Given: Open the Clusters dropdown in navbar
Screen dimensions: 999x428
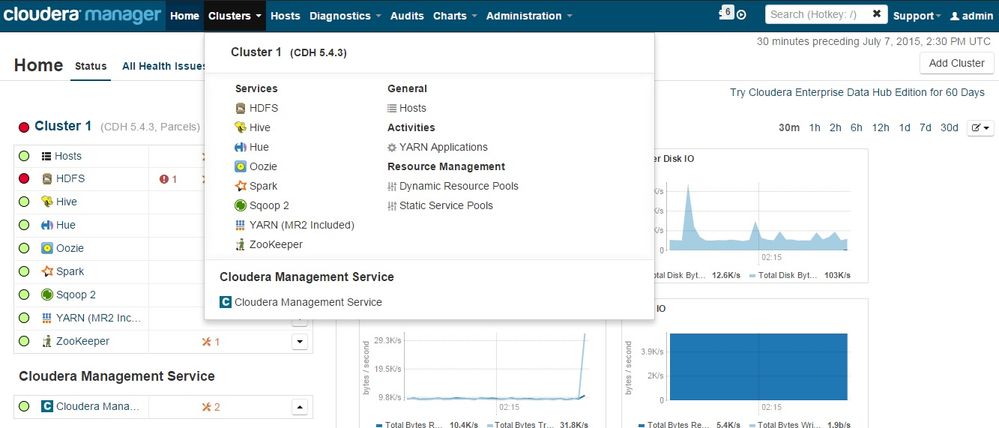Looking at the screenshot, I should coord(235,16).
